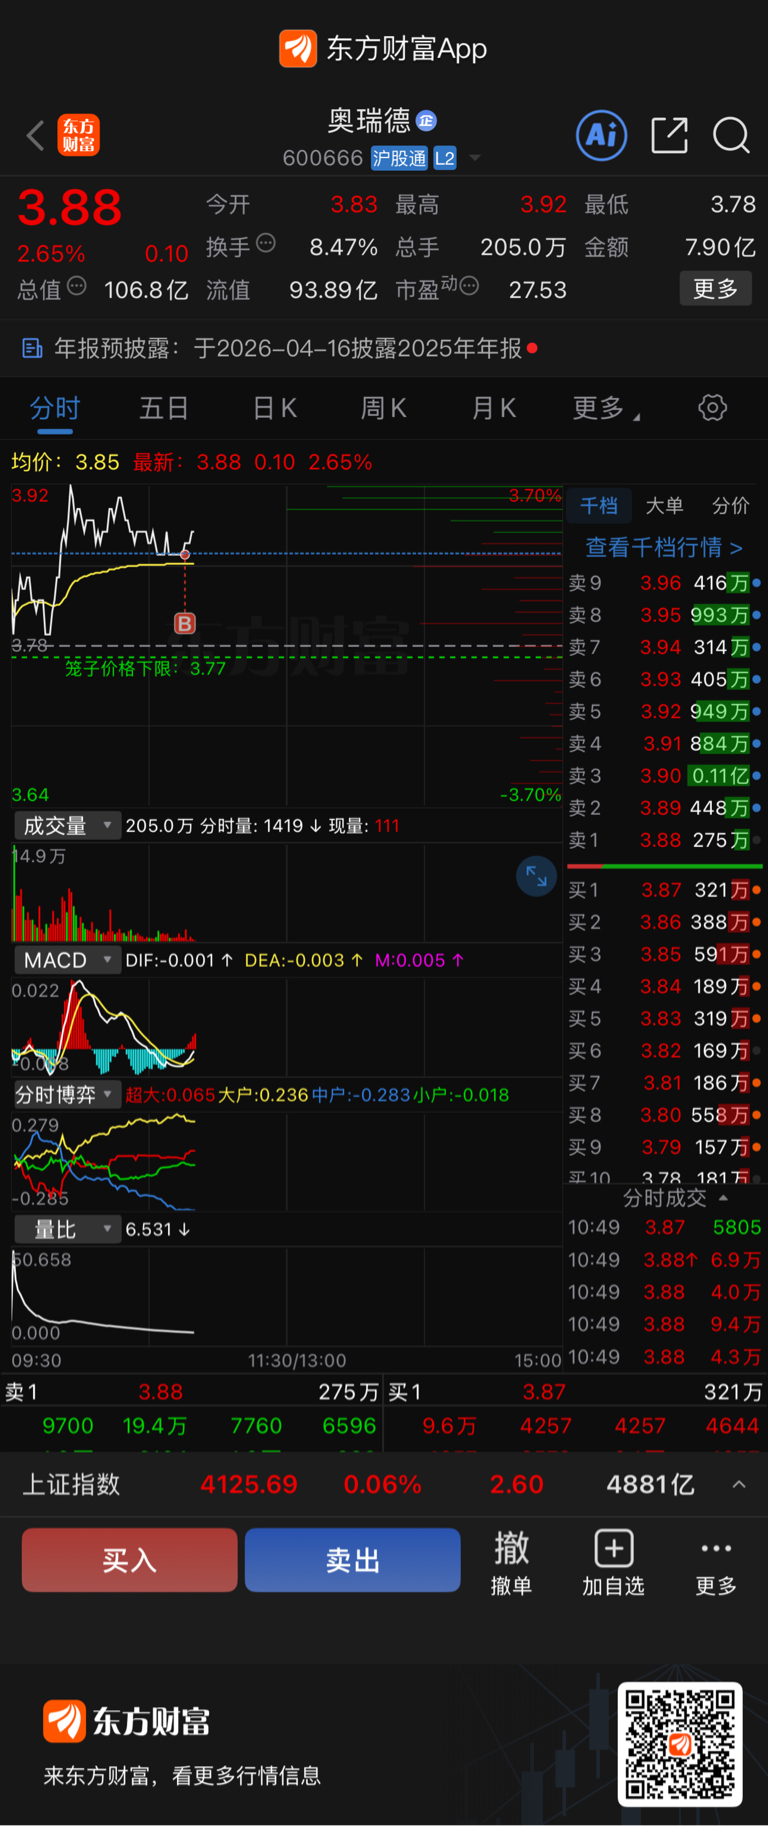Tap the current price 3.88 headline
768x1826 pixels.
click(69, 208)
